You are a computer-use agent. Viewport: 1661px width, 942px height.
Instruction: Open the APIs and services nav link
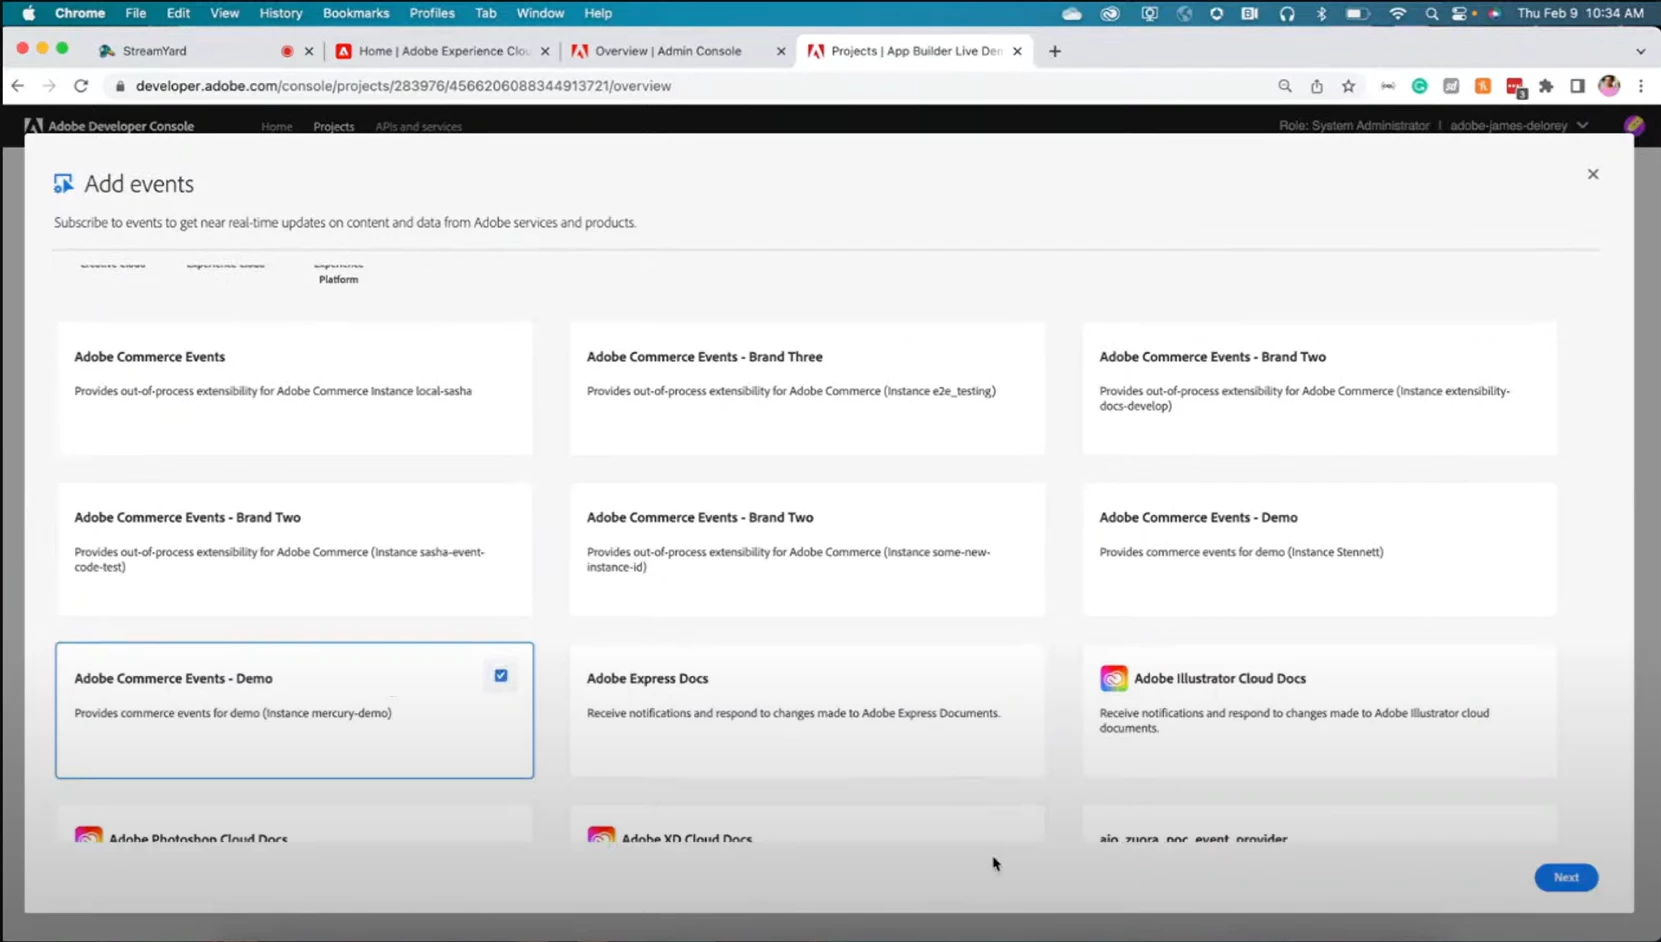coord(418,127)
